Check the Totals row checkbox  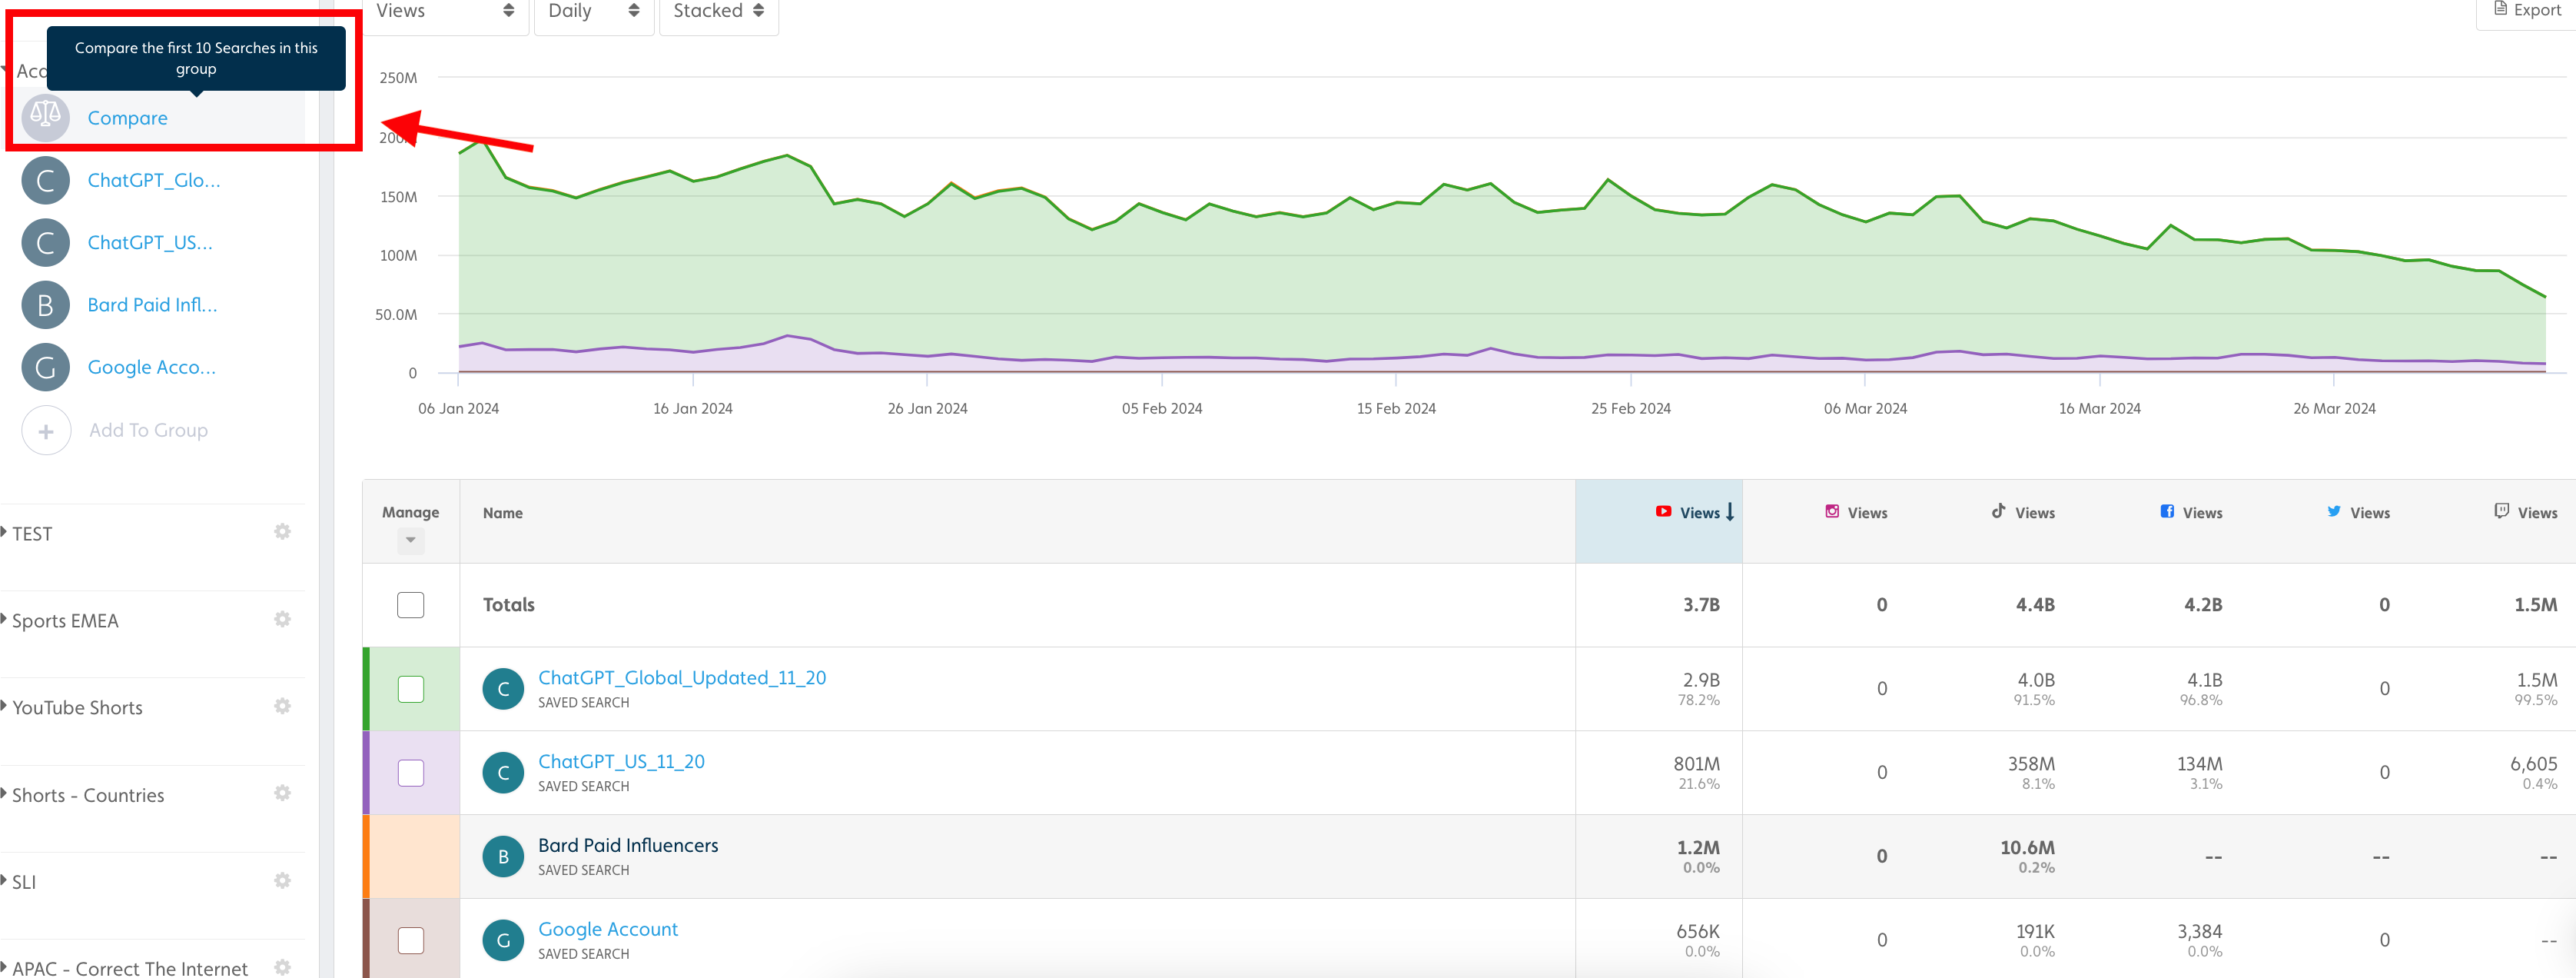[x=410, y=604]
